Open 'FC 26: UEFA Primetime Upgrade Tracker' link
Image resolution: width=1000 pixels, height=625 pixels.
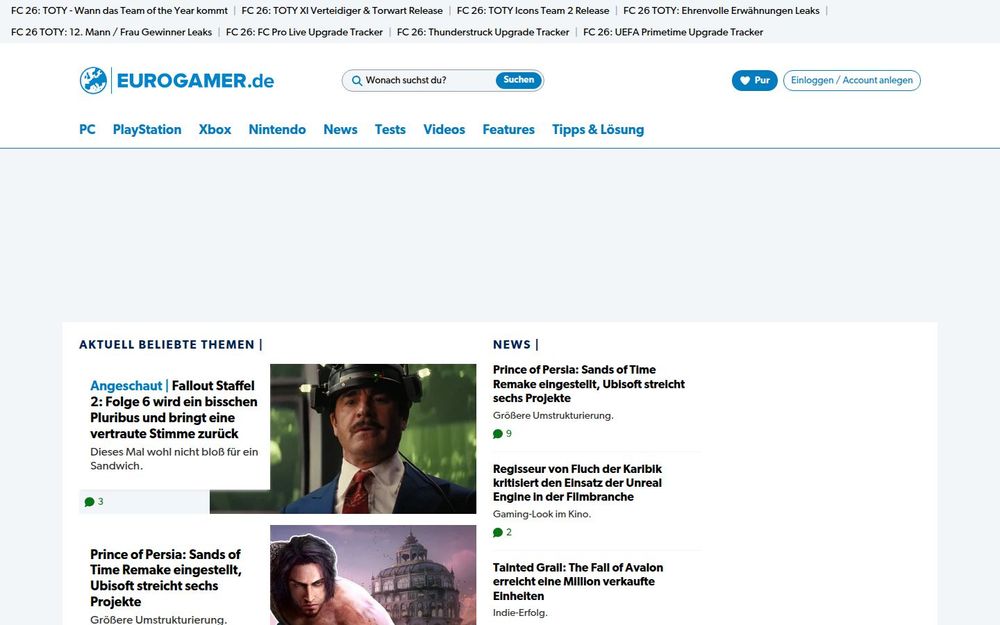[673, 32]
